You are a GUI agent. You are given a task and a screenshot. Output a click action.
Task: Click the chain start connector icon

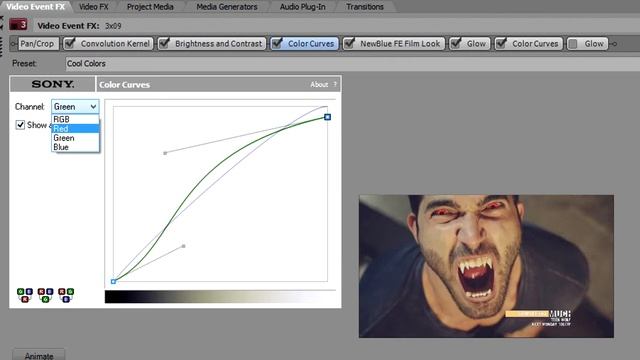click(x=13, y=44)
